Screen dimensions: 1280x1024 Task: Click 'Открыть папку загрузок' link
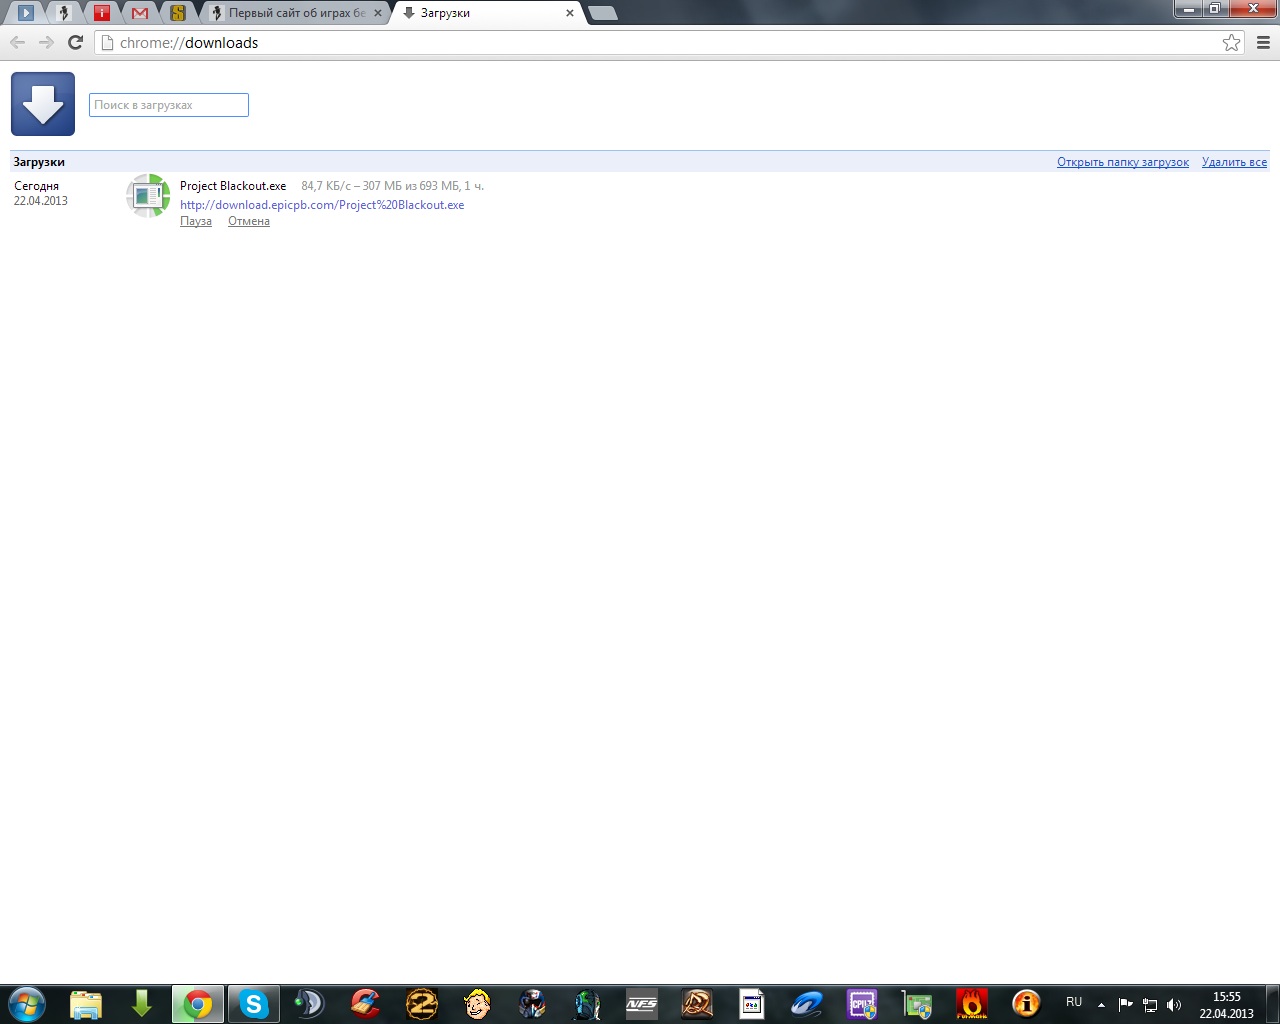coord(1122,162)
